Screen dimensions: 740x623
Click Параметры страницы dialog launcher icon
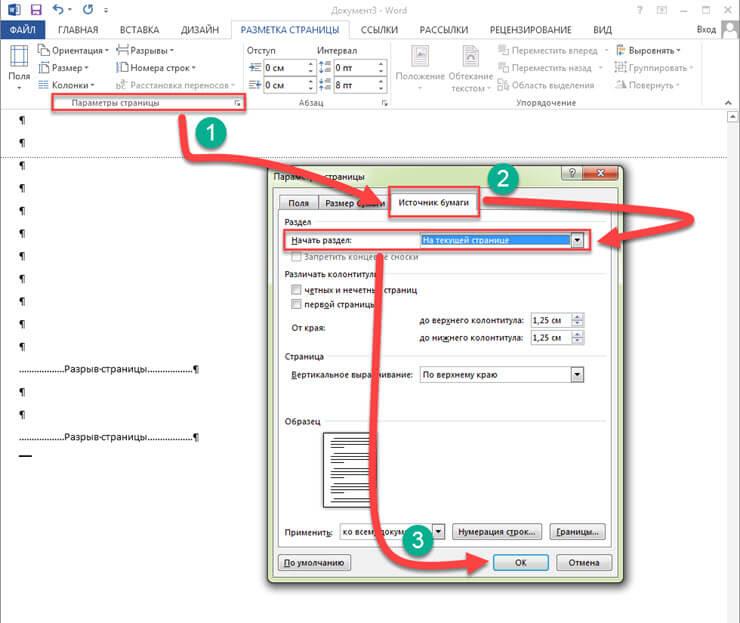(237, 102)
